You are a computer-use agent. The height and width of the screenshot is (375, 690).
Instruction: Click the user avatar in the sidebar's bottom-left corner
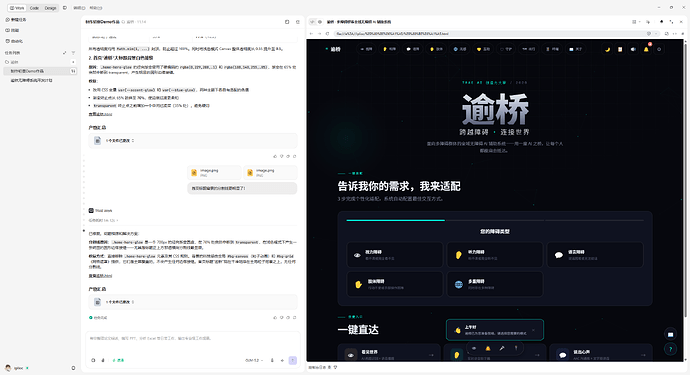pos(8,368)
